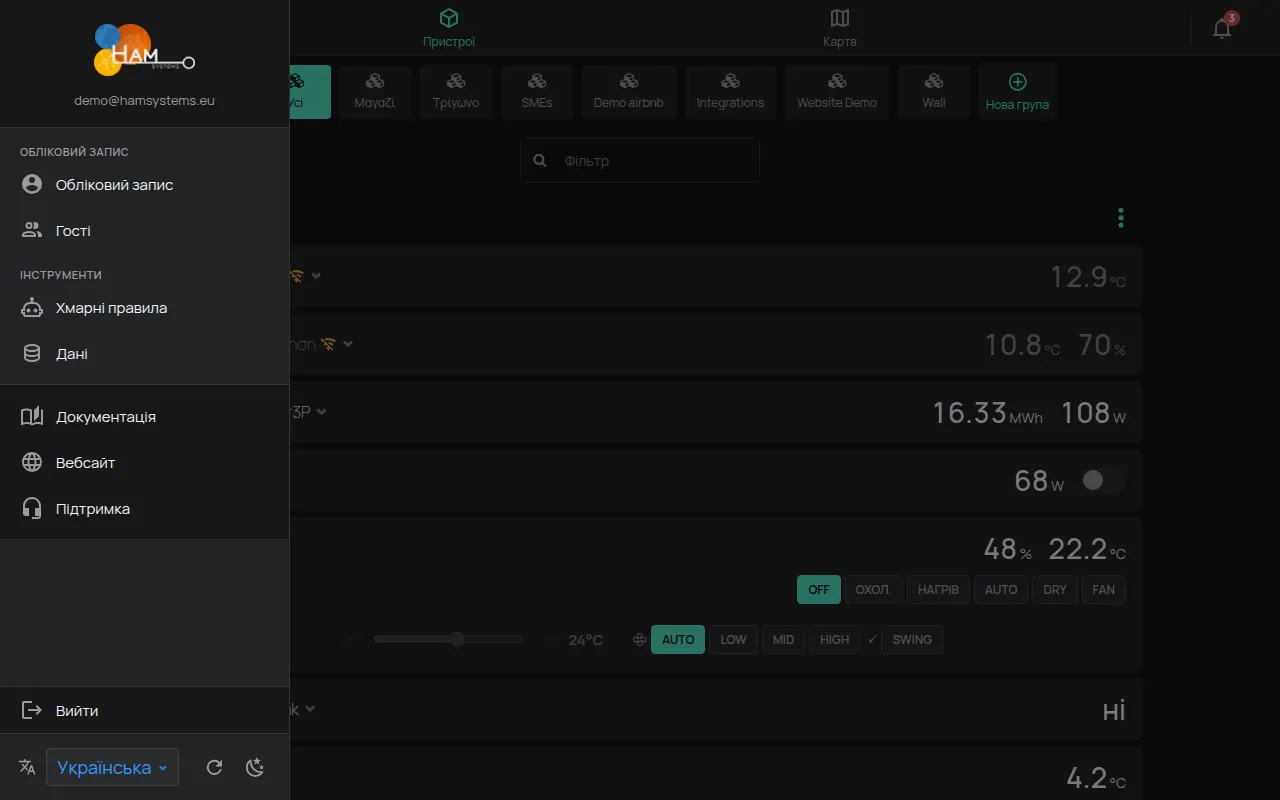Image resolution: width=1280 pixels, height=800 pixels.
Task: Open the Вебсайт link
Action: [144, 463]
